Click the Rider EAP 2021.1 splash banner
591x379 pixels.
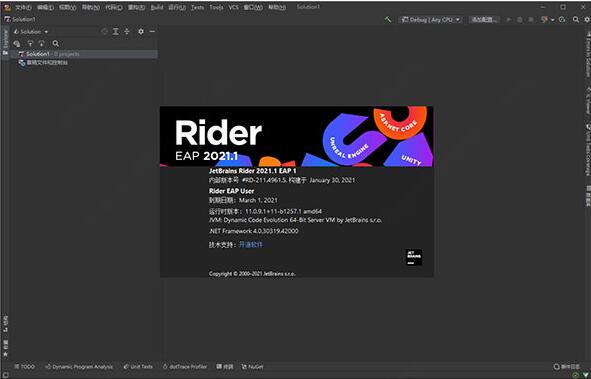[297, 136]
